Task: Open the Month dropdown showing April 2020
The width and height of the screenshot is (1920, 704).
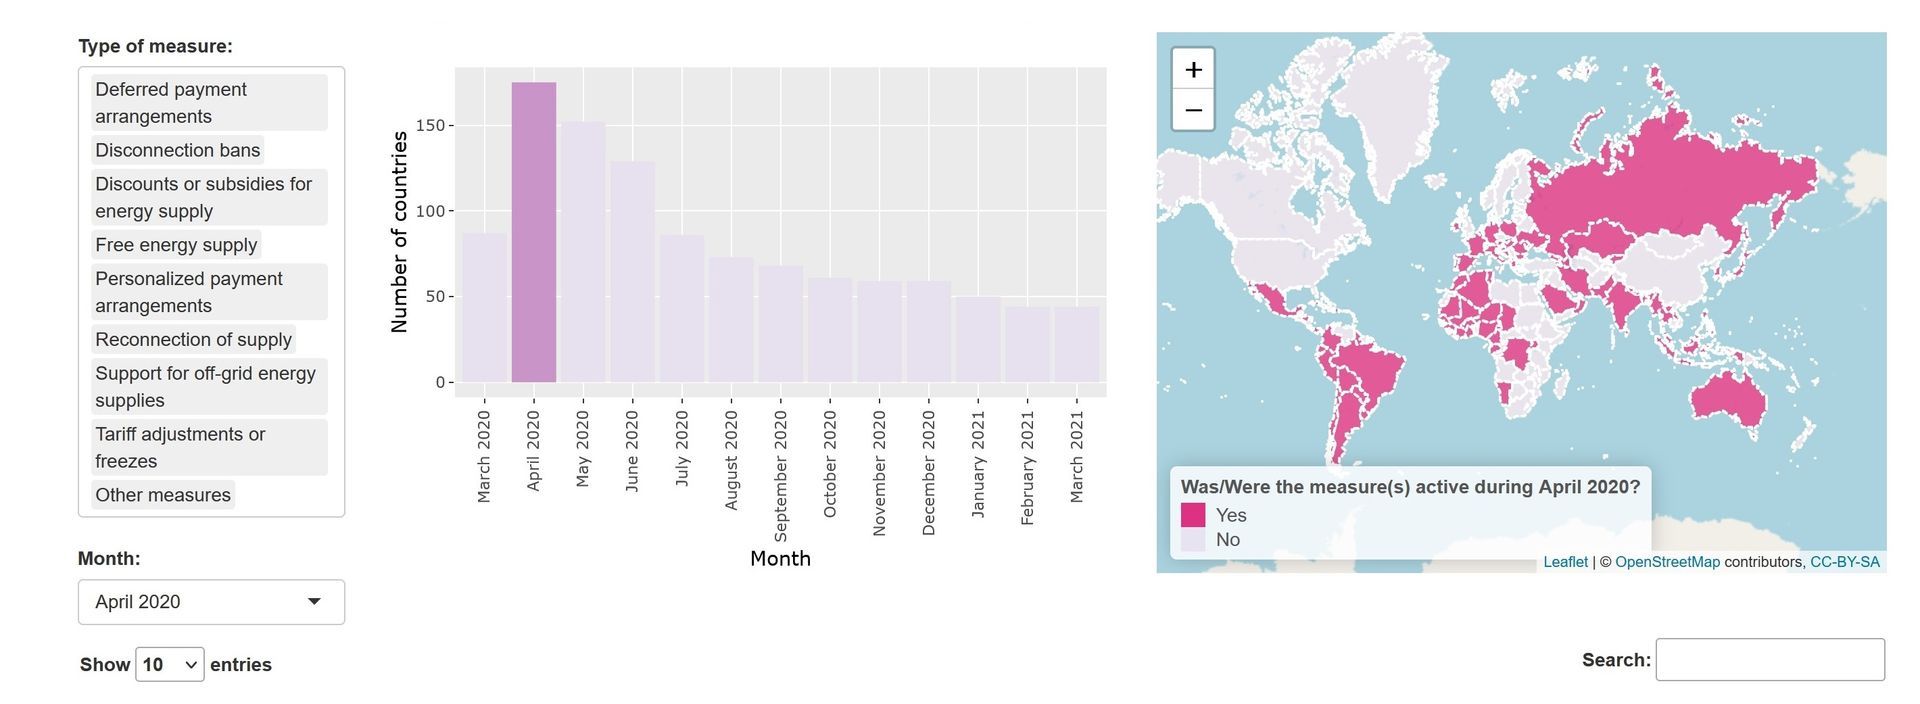Action: 211,602
